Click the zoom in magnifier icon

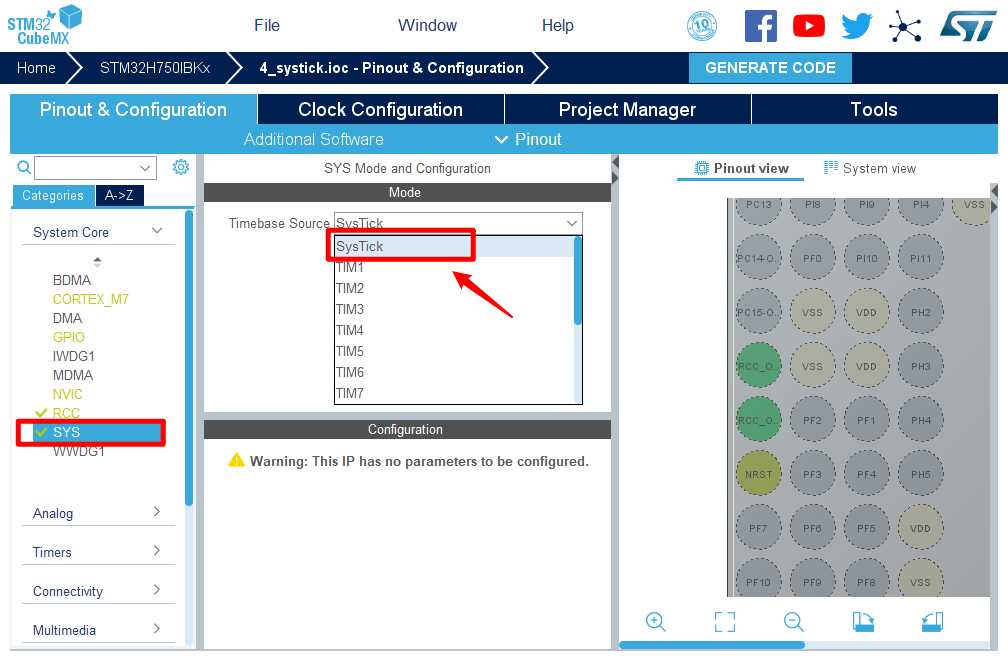[x=656, y=622]
